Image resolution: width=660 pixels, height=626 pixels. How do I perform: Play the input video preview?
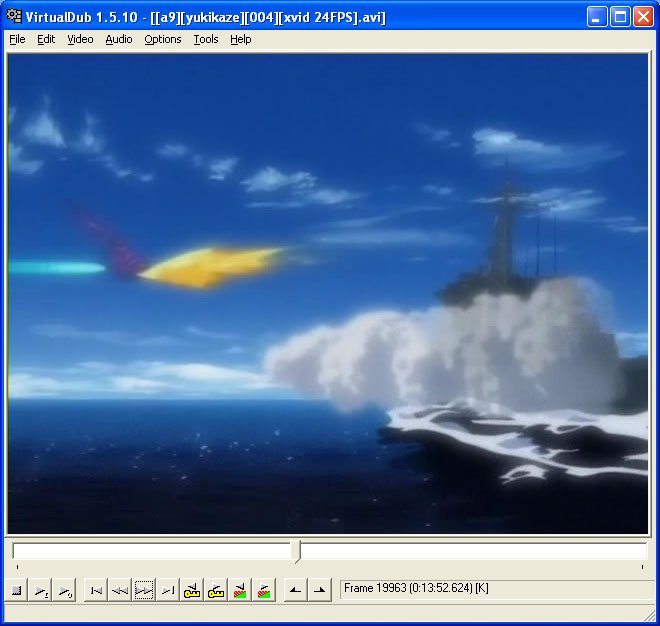point(41,591)
